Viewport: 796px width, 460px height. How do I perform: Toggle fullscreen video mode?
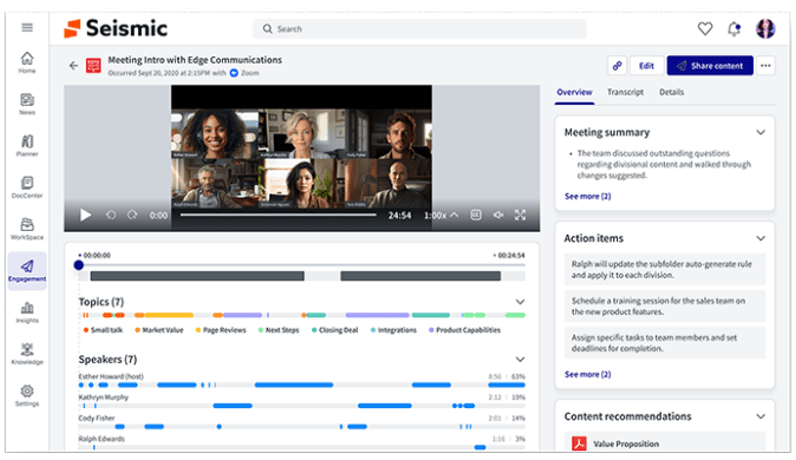520,214
